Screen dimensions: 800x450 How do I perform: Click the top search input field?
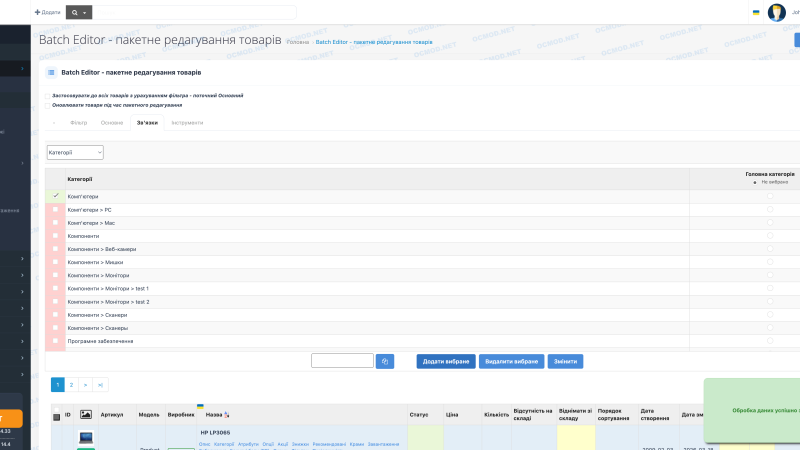pyautogui.click(x=194, y=12)
